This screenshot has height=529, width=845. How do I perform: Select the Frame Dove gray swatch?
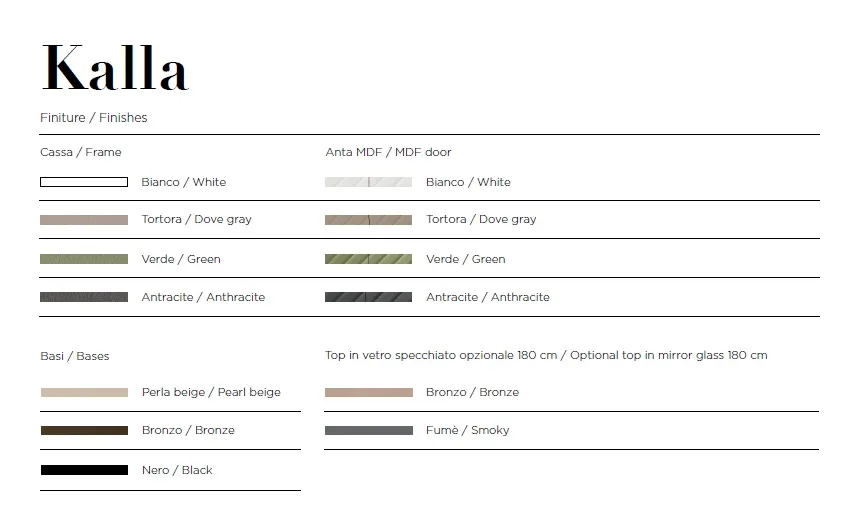[x=84, y=220]
